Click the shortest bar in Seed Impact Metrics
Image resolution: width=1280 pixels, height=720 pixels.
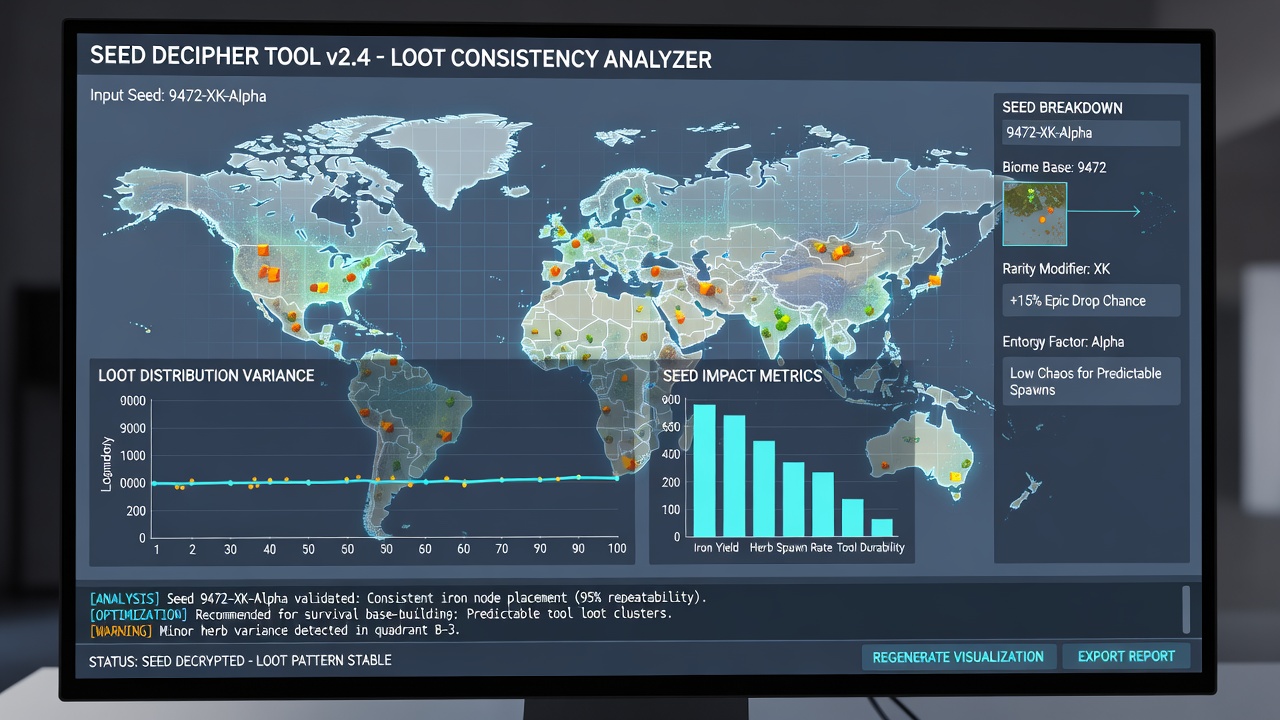(x=882, y=528)
